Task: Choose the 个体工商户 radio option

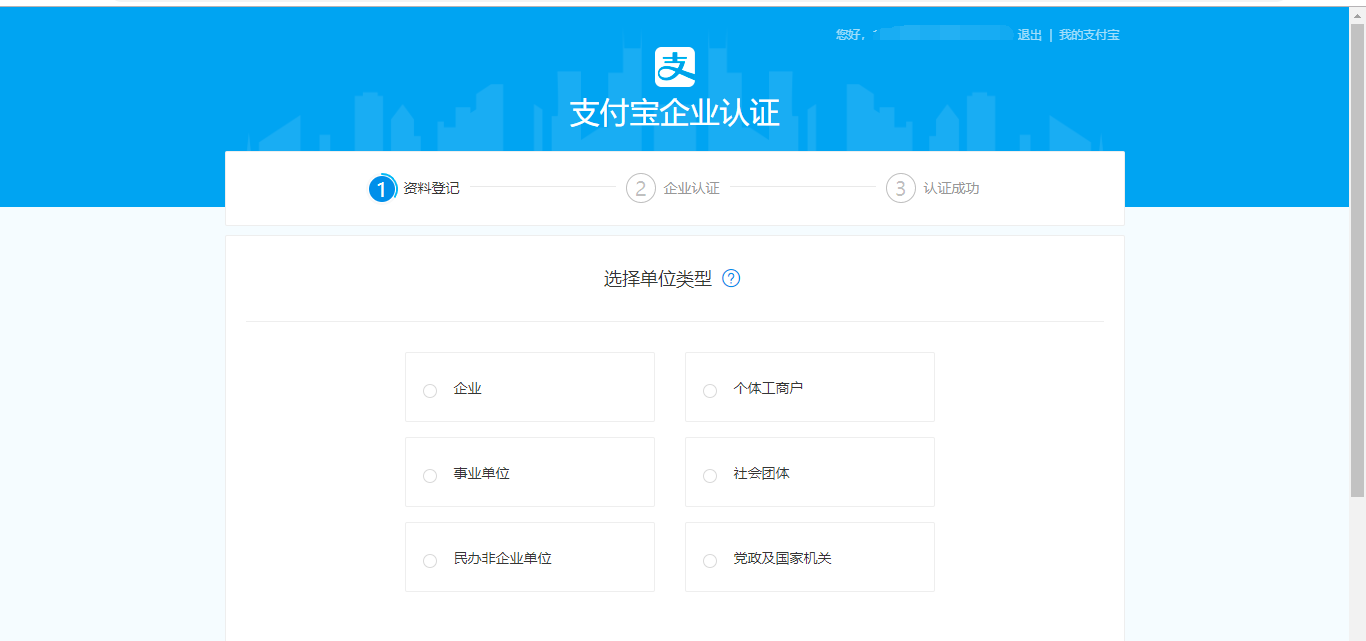Action: click(710, 390)
